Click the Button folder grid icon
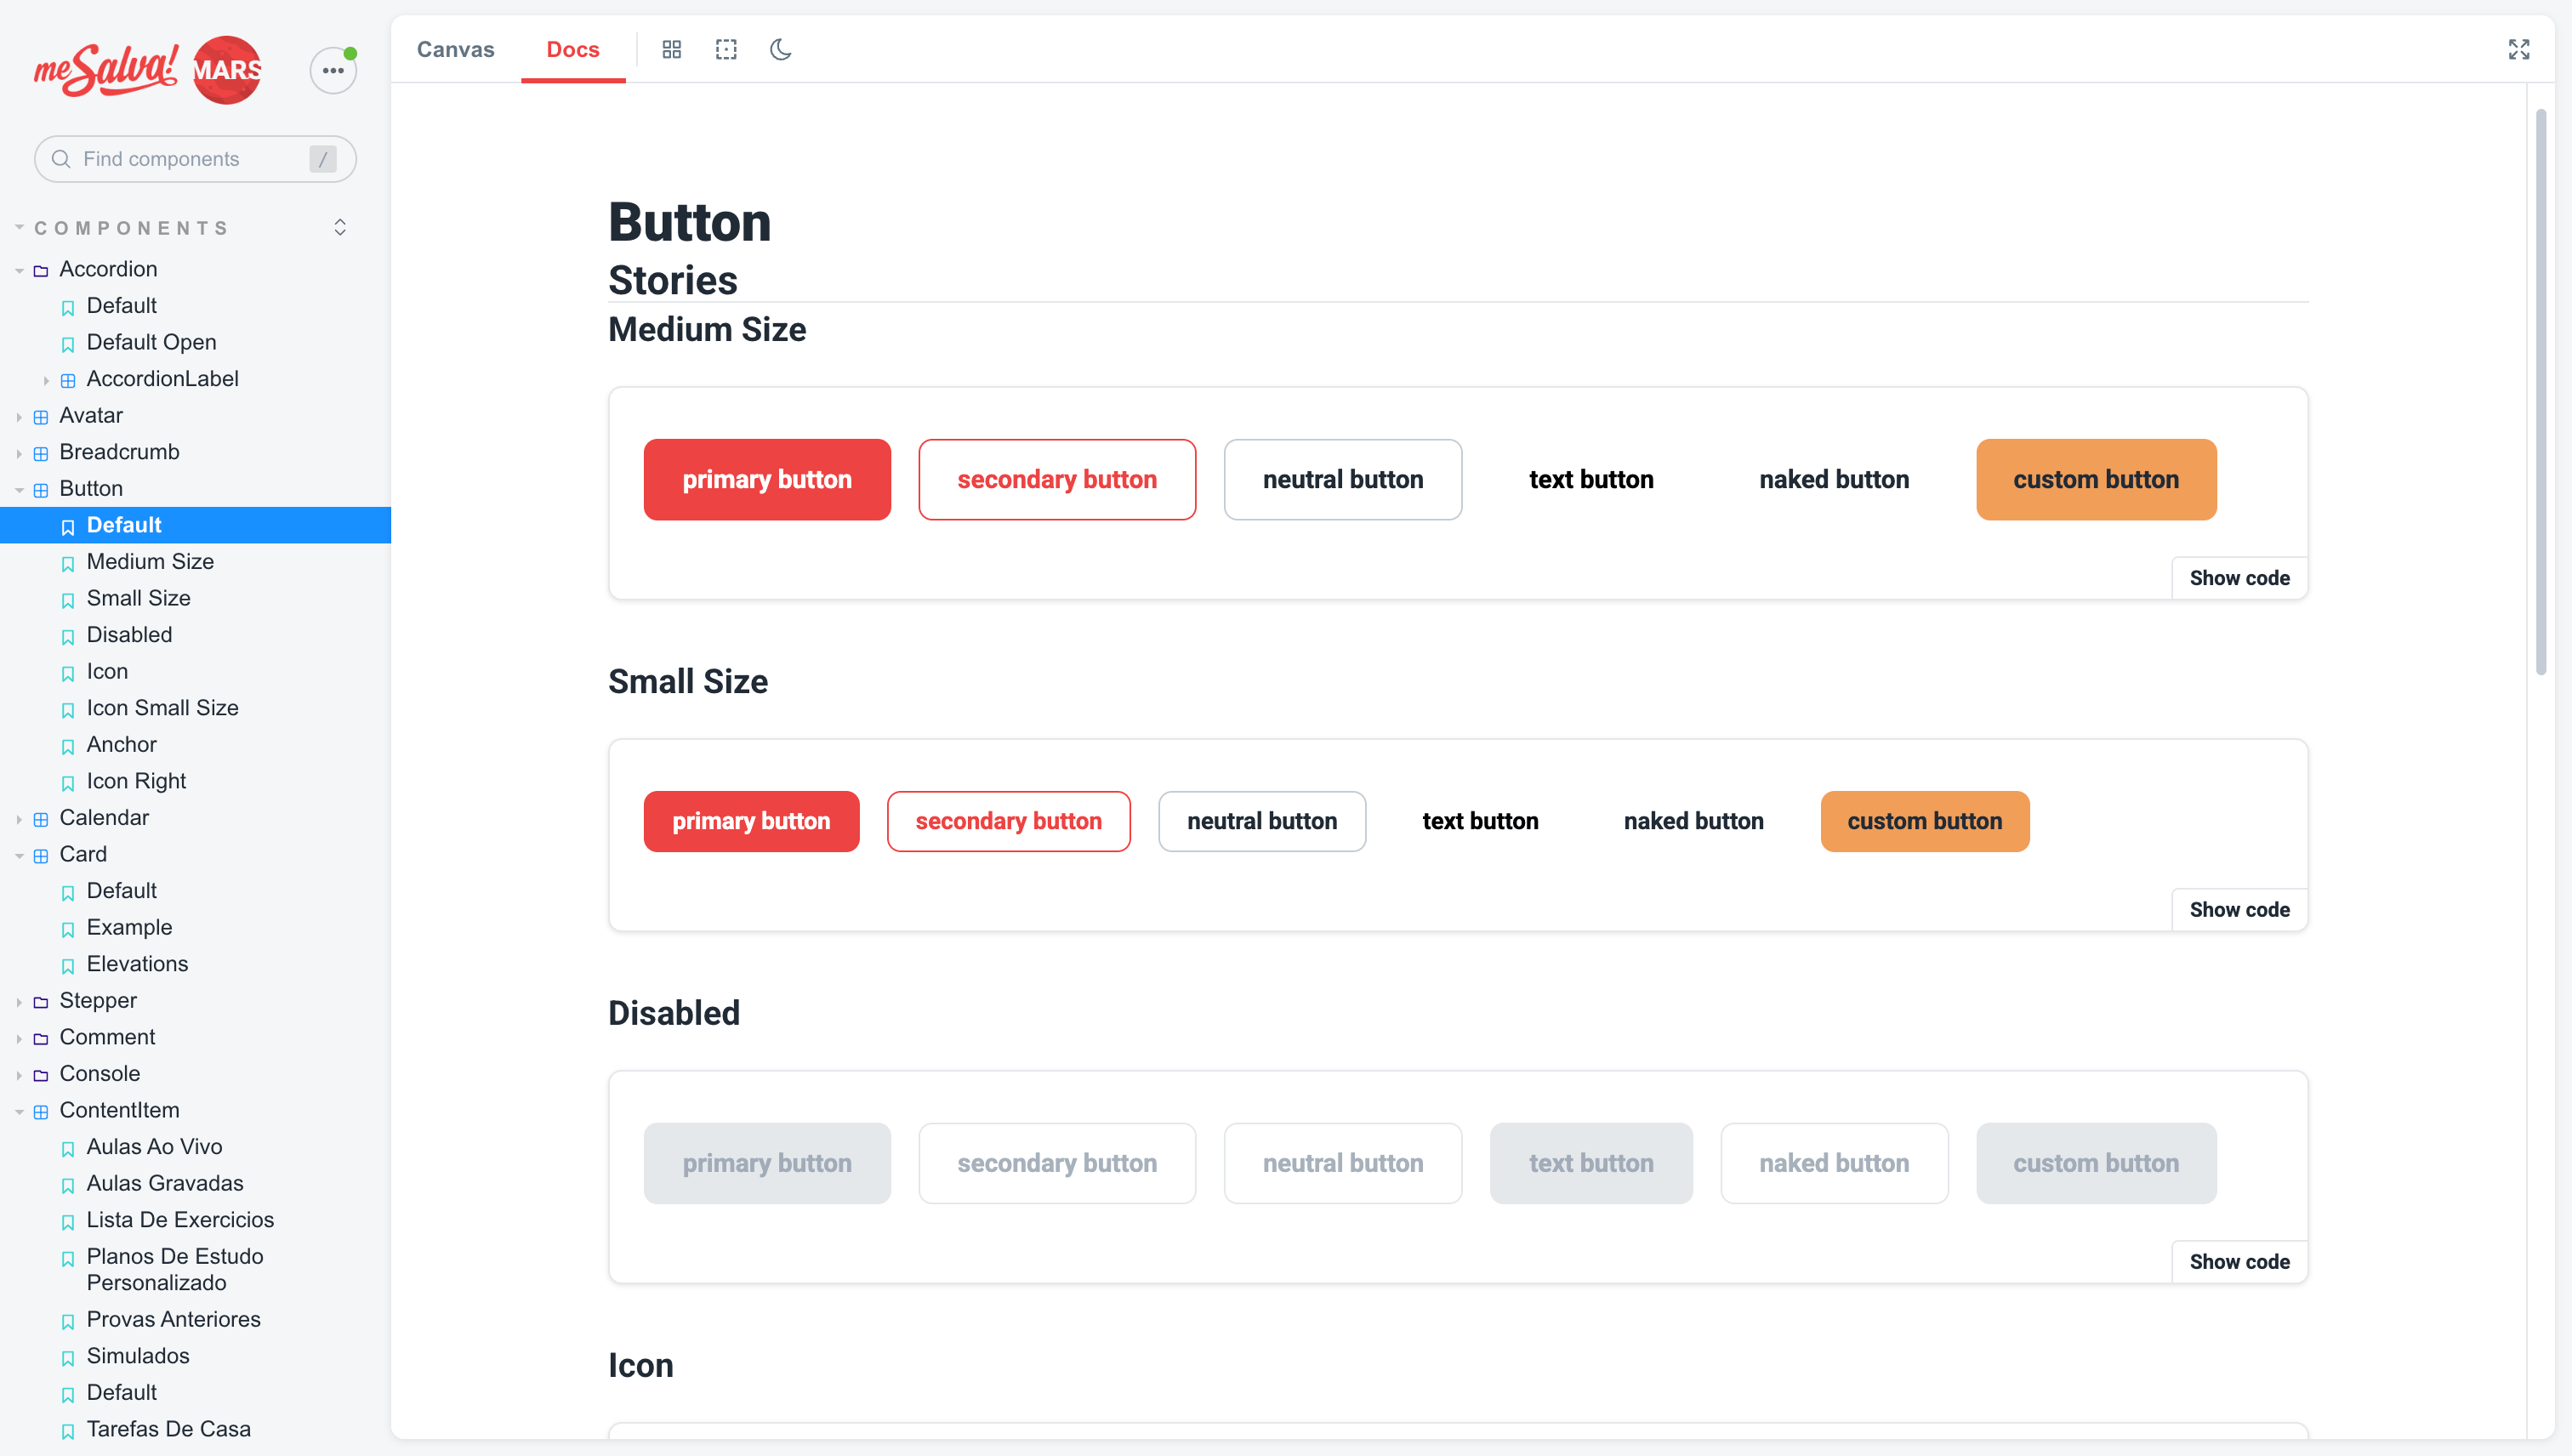The height and width of the screenshot is (1456, 2572). tap(41, 490)
